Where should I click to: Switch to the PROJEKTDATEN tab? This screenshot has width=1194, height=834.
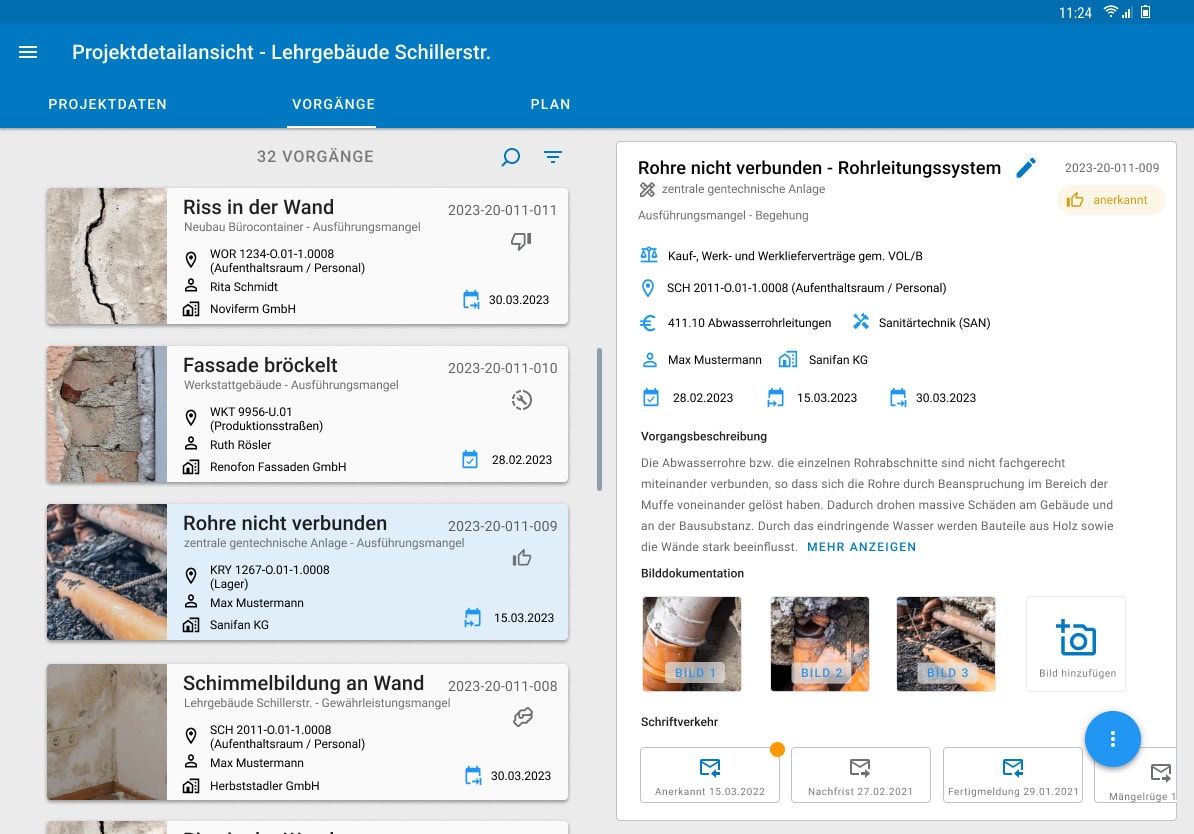(x=107, y=104)
